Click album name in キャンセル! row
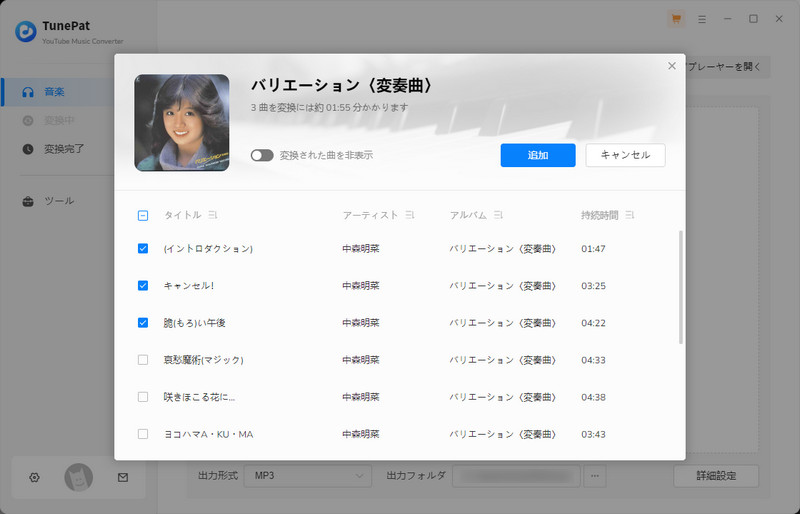This screenshot has height=514, width=800. 503,286
